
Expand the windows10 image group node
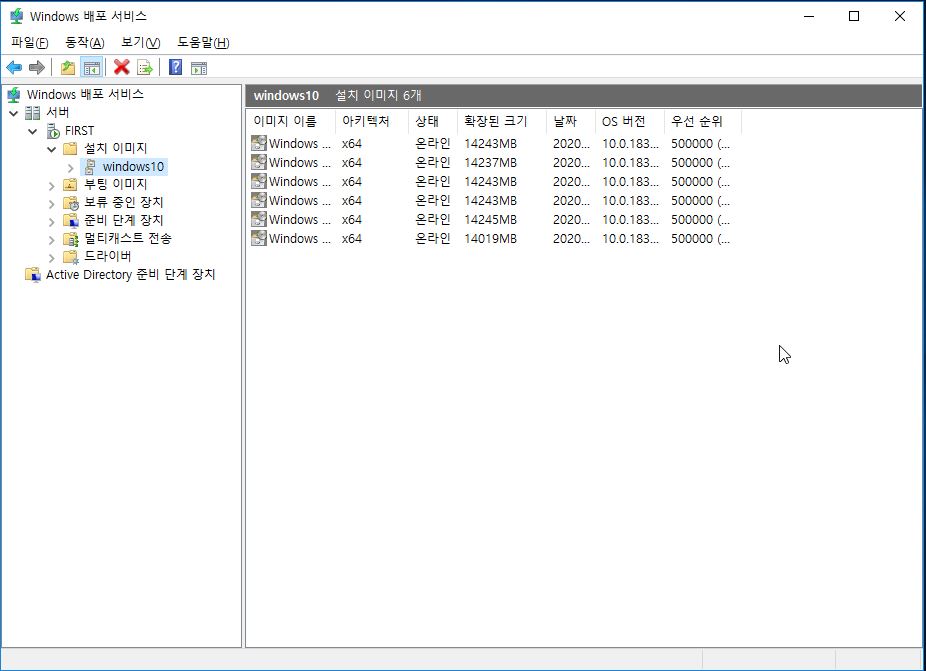pos(71,168)
